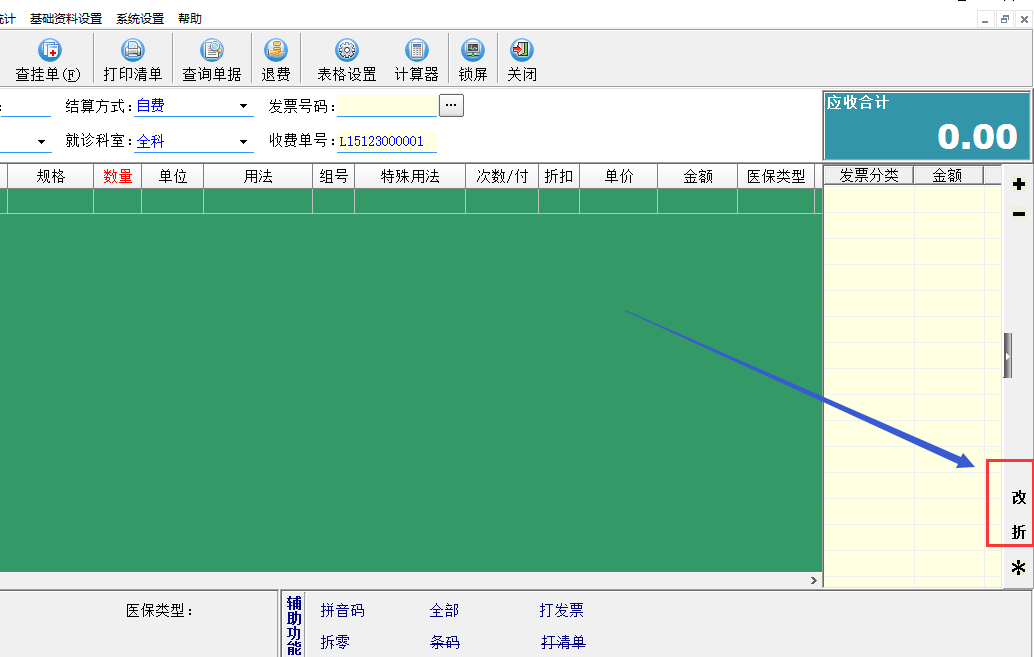Click the 发票号码 input field
The width and height of the screenshot is (1034, 657).
(387, 106)
